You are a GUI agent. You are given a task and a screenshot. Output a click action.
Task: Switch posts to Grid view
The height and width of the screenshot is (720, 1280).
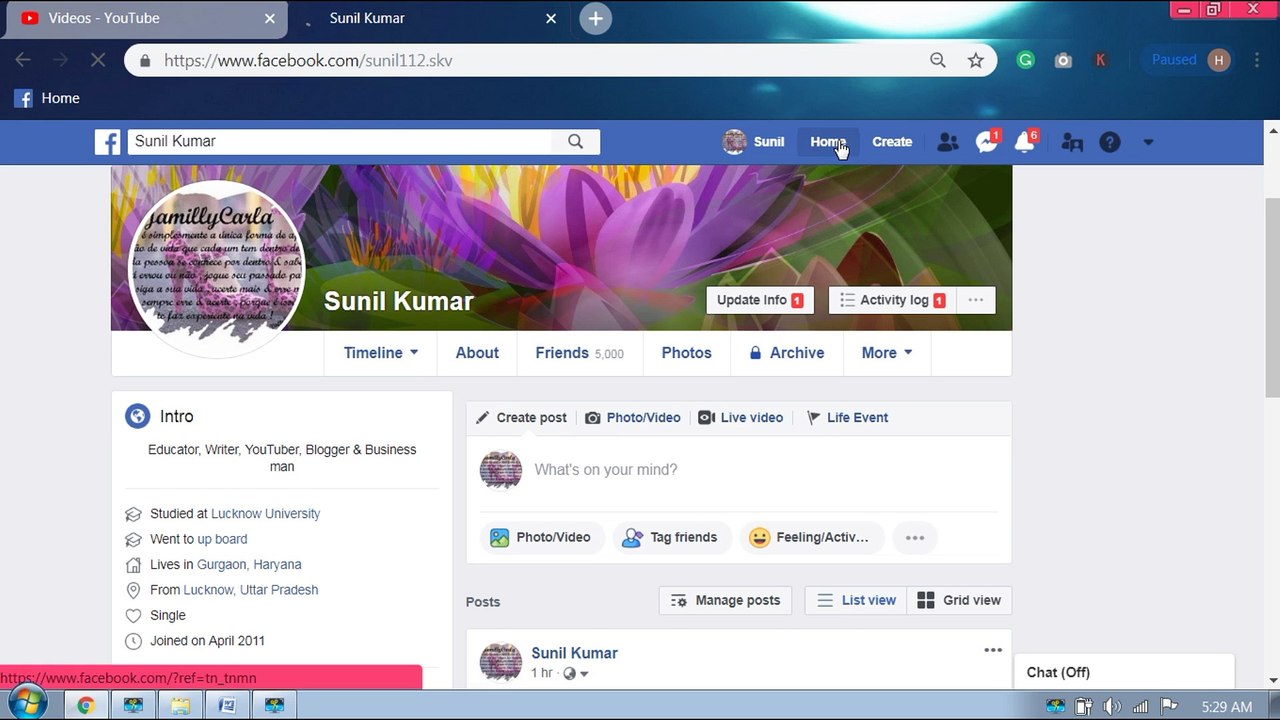pyautogui.click(x=959, y=600)
